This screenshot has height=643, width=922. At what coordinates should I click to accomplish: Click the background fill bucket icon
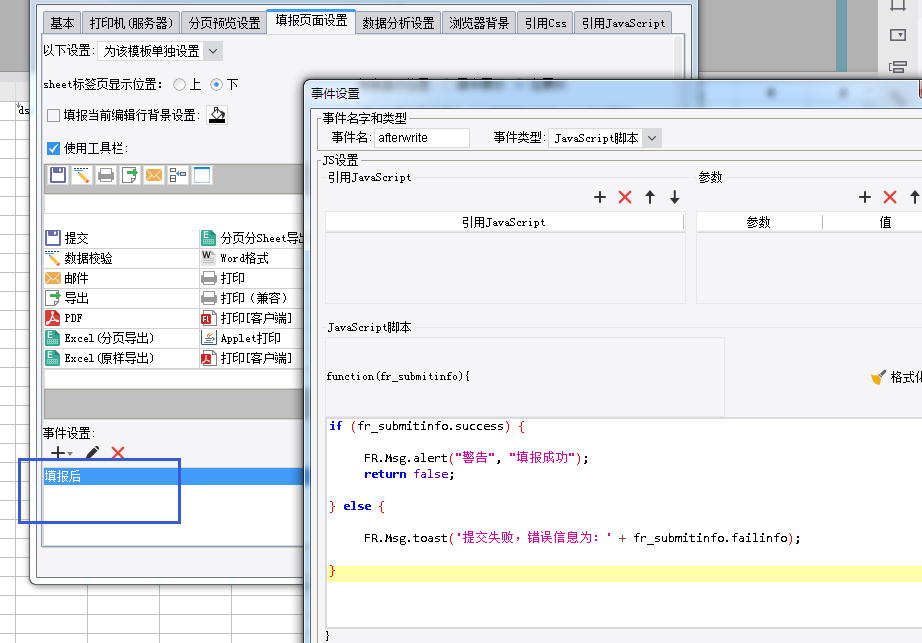pos(217,115)
